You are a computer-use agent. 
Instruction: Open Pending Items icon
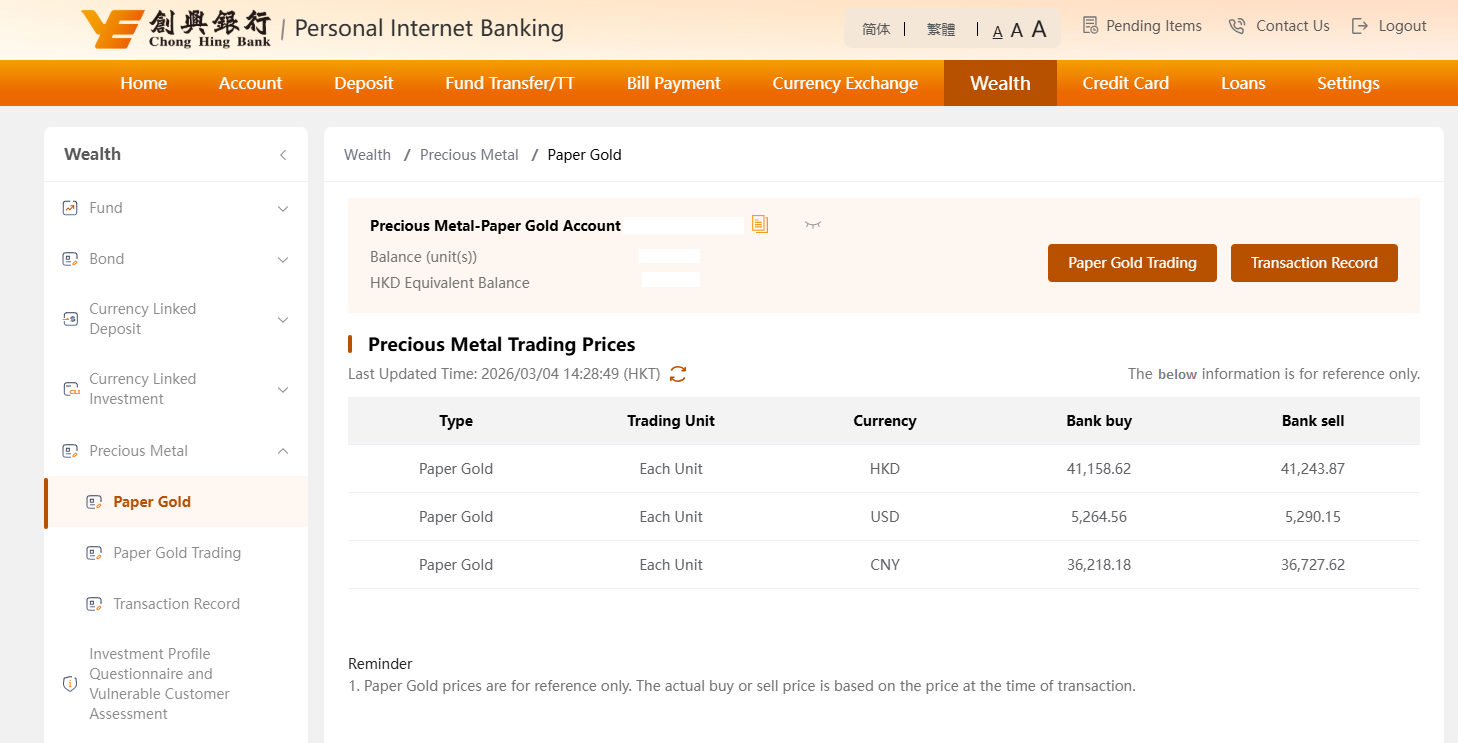[x=1090, y=26]
